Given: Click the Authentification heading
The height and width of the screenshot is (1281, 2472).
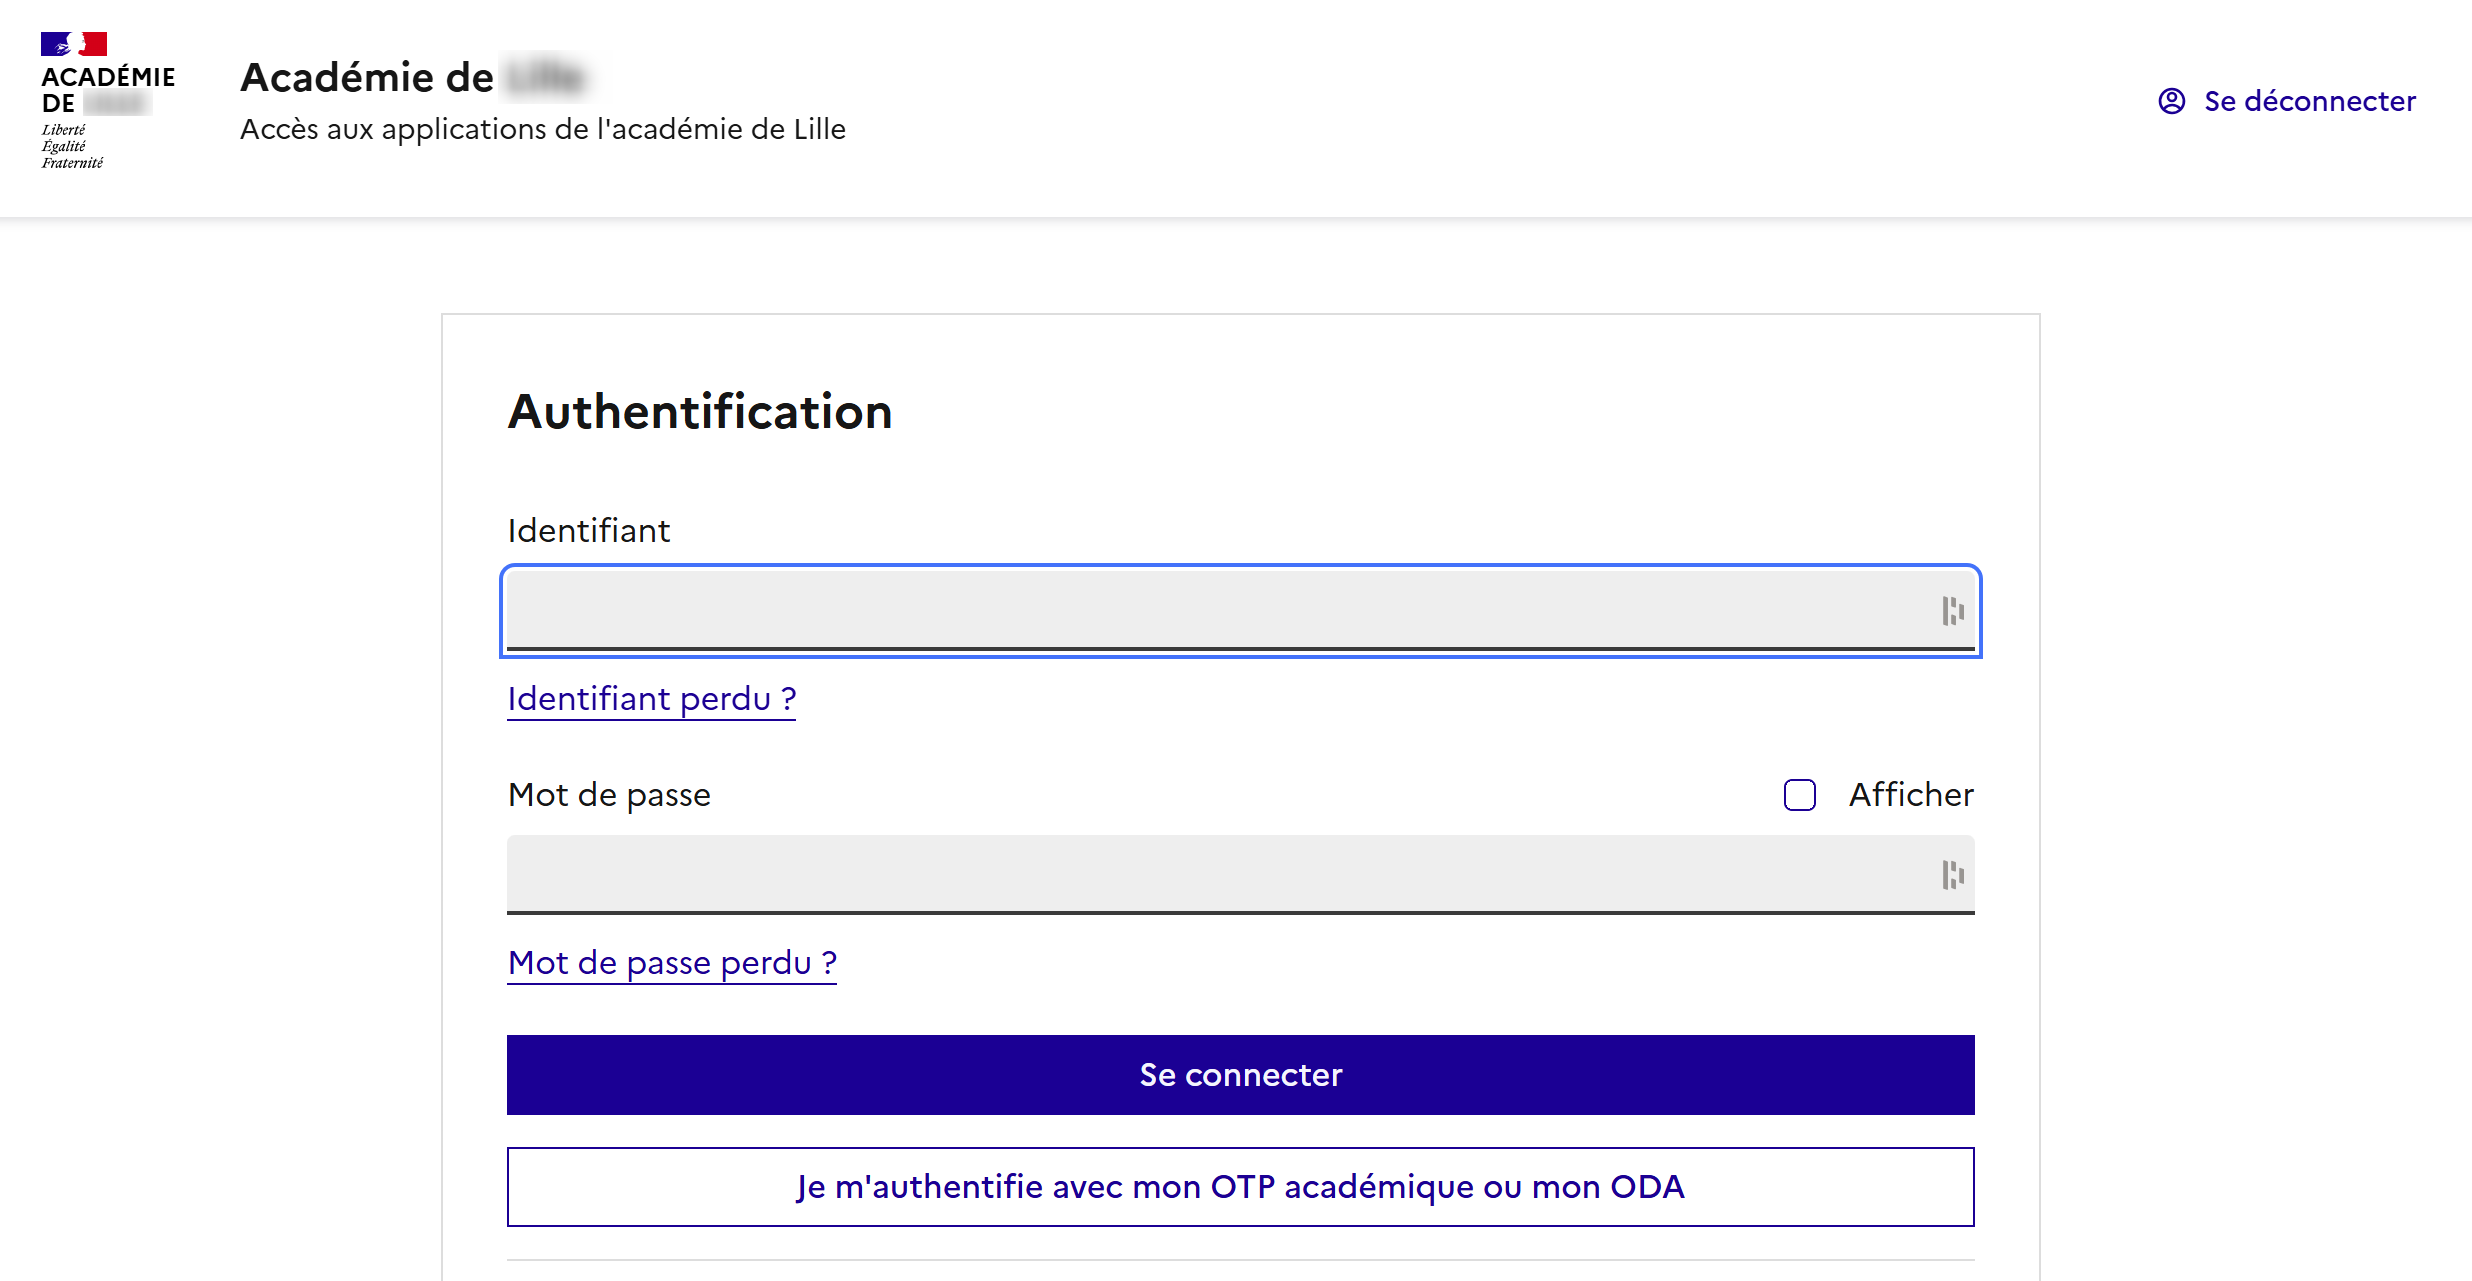Looking at the screenshot, I should [700, 411].
